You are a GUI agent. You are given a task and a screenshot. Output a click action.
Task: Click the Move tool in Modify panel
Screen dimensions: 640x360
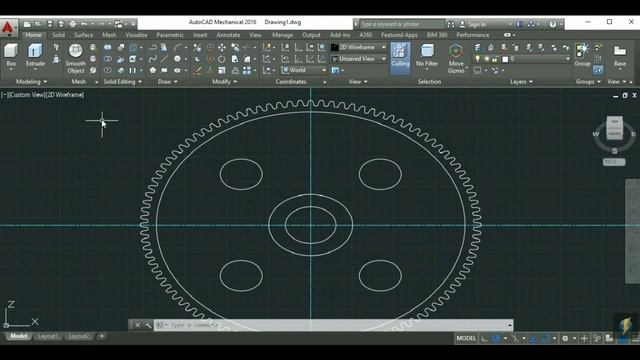pos(222,48)
